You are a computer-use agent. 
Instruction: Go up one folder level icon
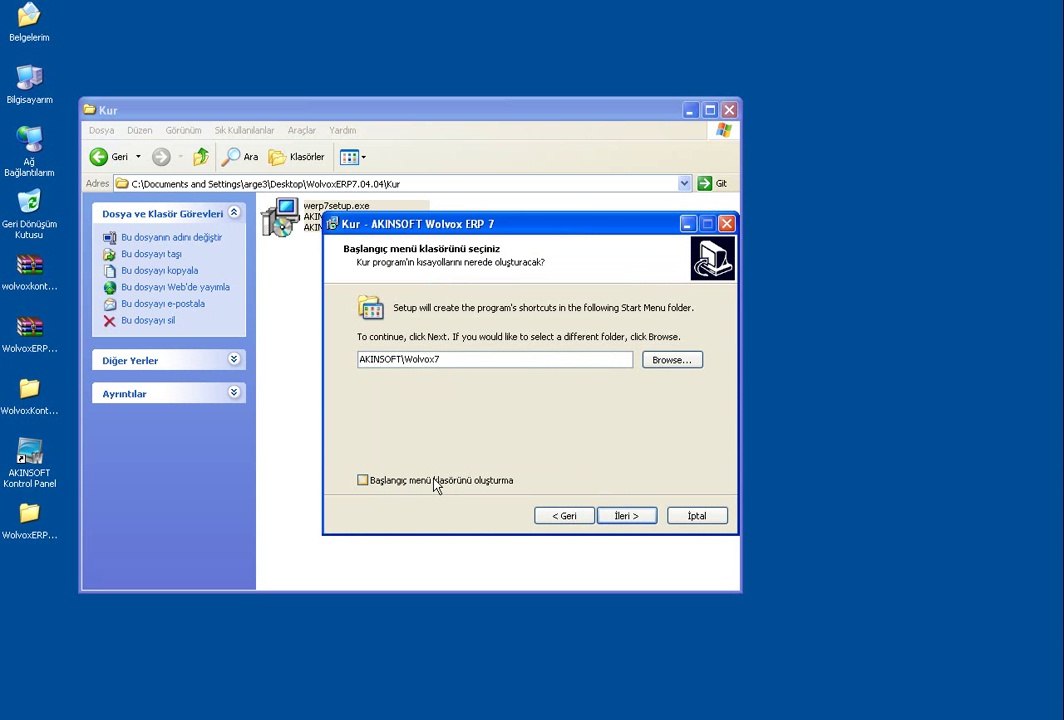click(201, 157)
